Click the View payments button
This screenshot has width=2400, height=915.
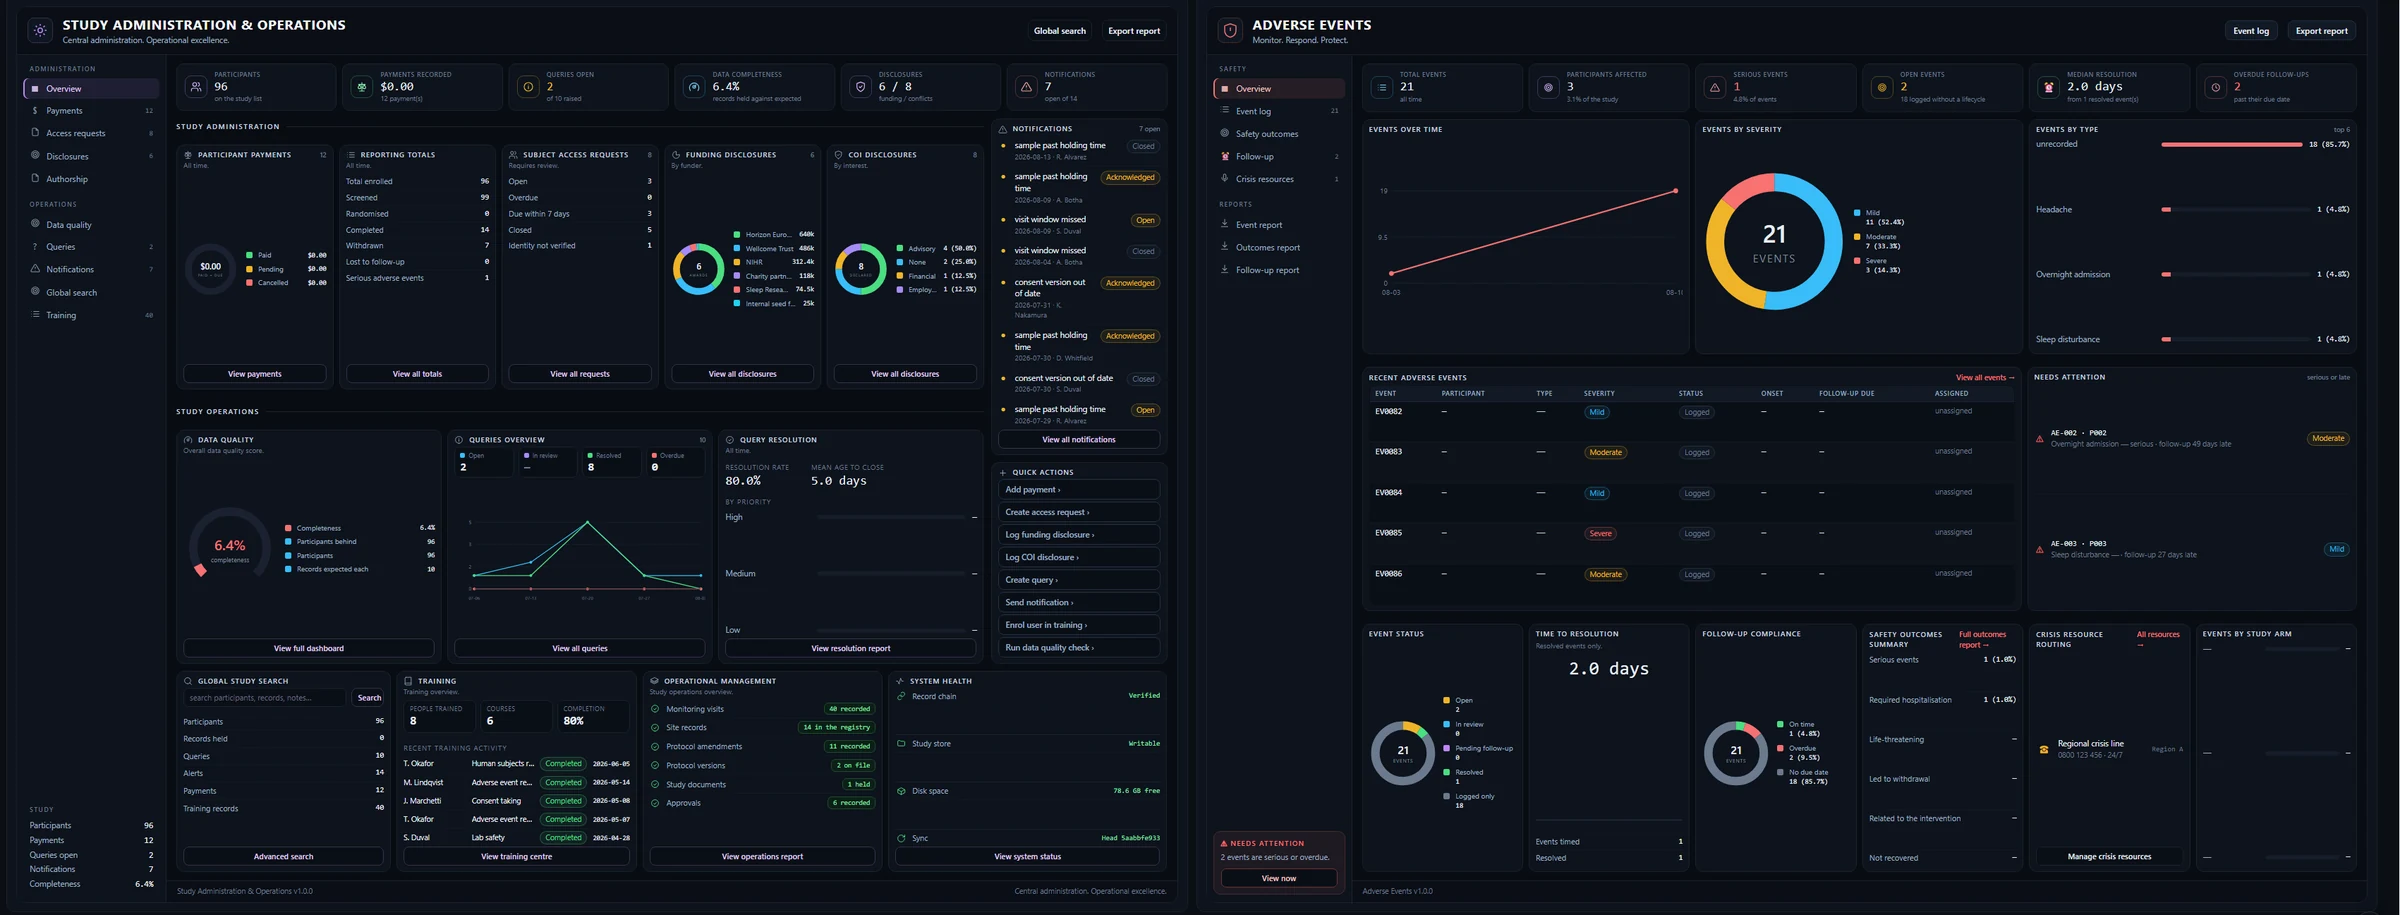coord(255,374)
